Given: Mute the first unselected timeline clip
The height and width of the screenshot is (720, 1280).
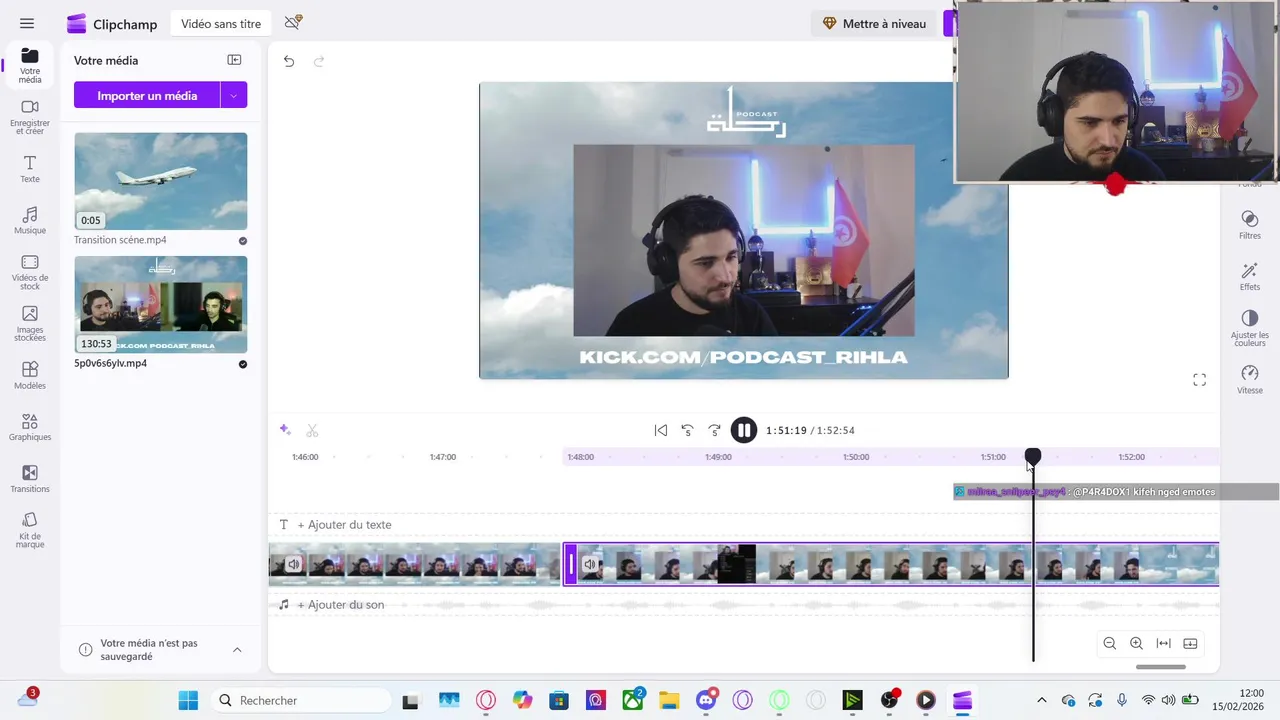Looking at the screenshot, I should (294, 564).
